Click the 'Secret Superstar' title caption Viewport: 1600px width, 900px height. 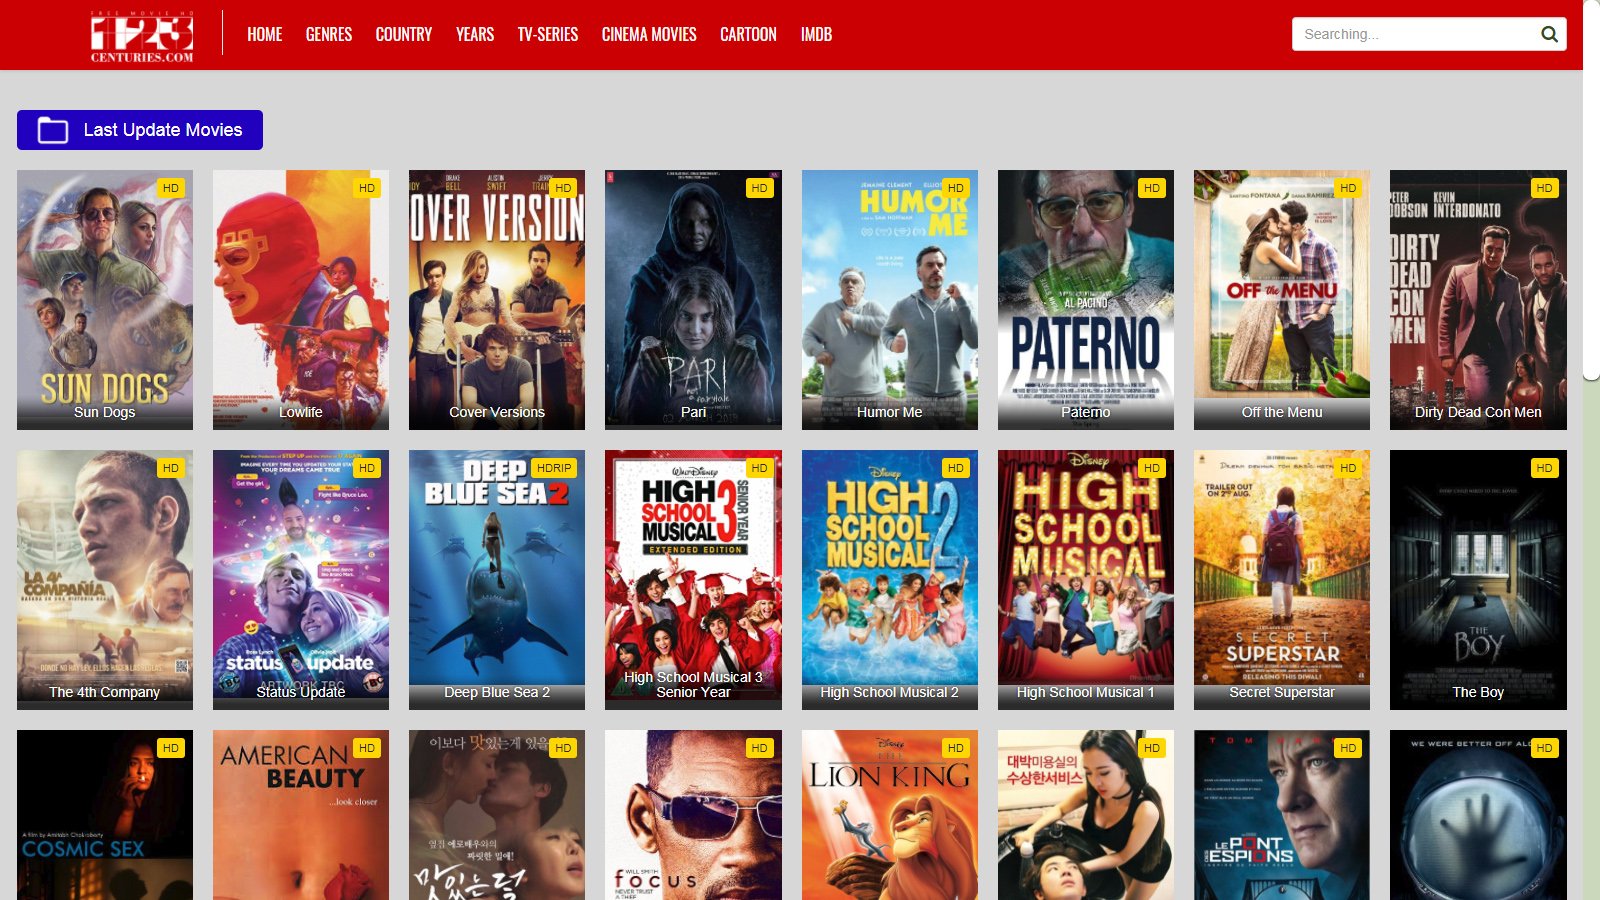(x=1282, y=692)
